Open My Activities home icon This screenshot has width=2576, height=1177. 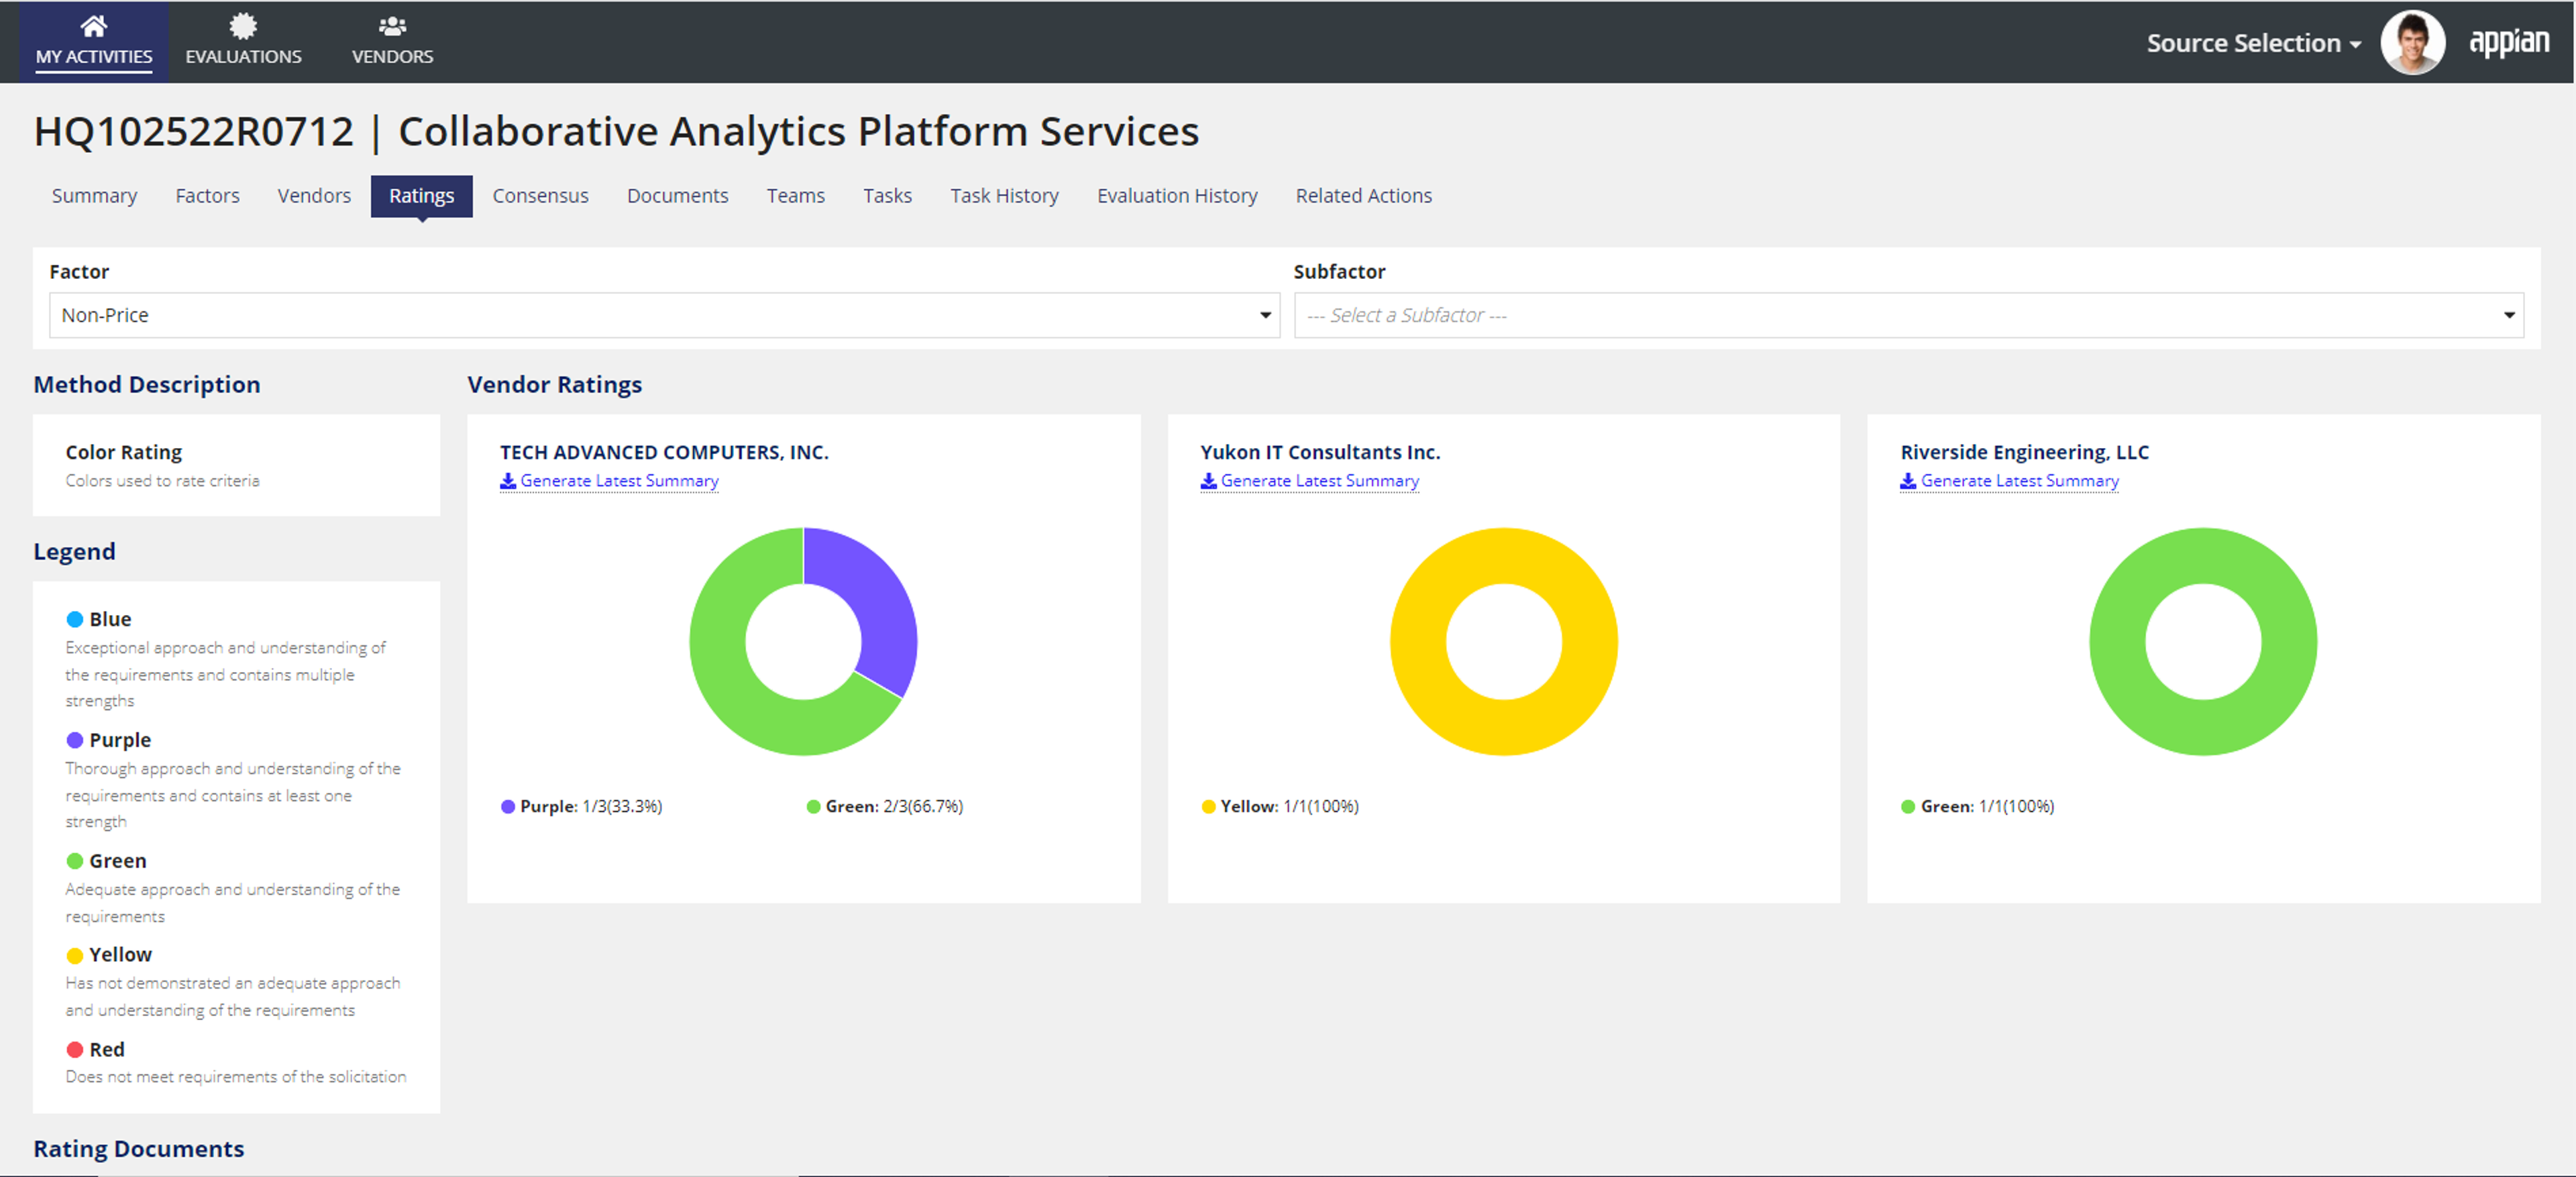point(93,26)
